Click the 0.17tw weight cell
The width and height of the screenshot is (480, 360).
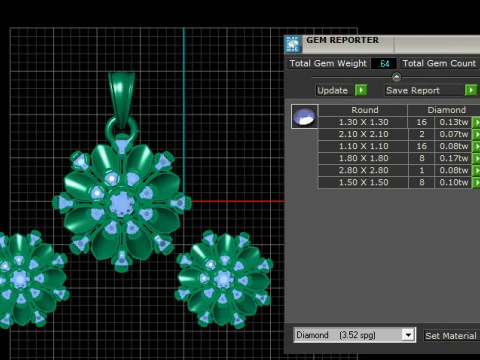453,158
